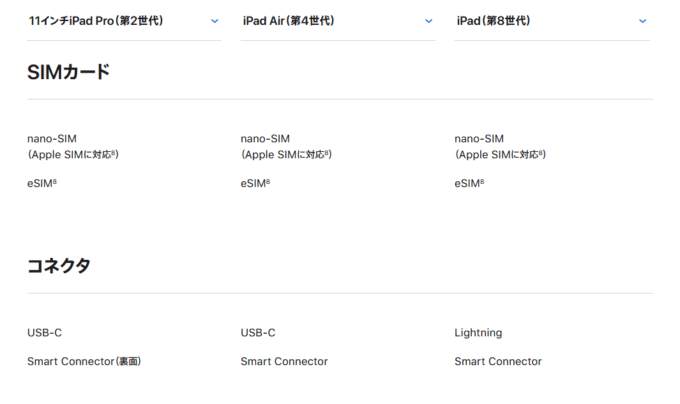Click the Smart Connector(裏面) entry
This screenshot has height=404, width=680.
pos(84,362)
